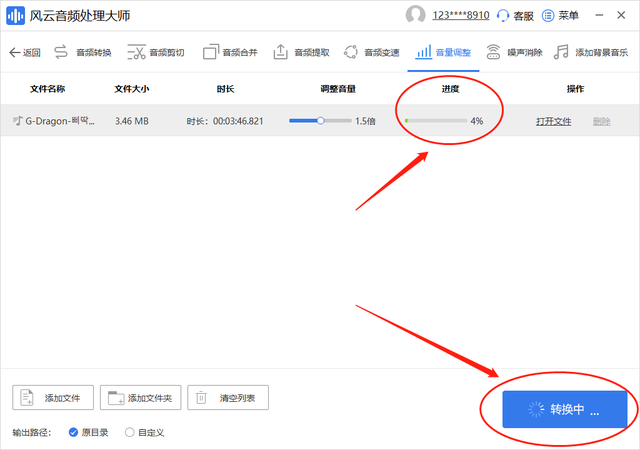This screenshot has width=640, height=450.
Task: Click the volume adjustment slider handle
Action: point(321,120)
